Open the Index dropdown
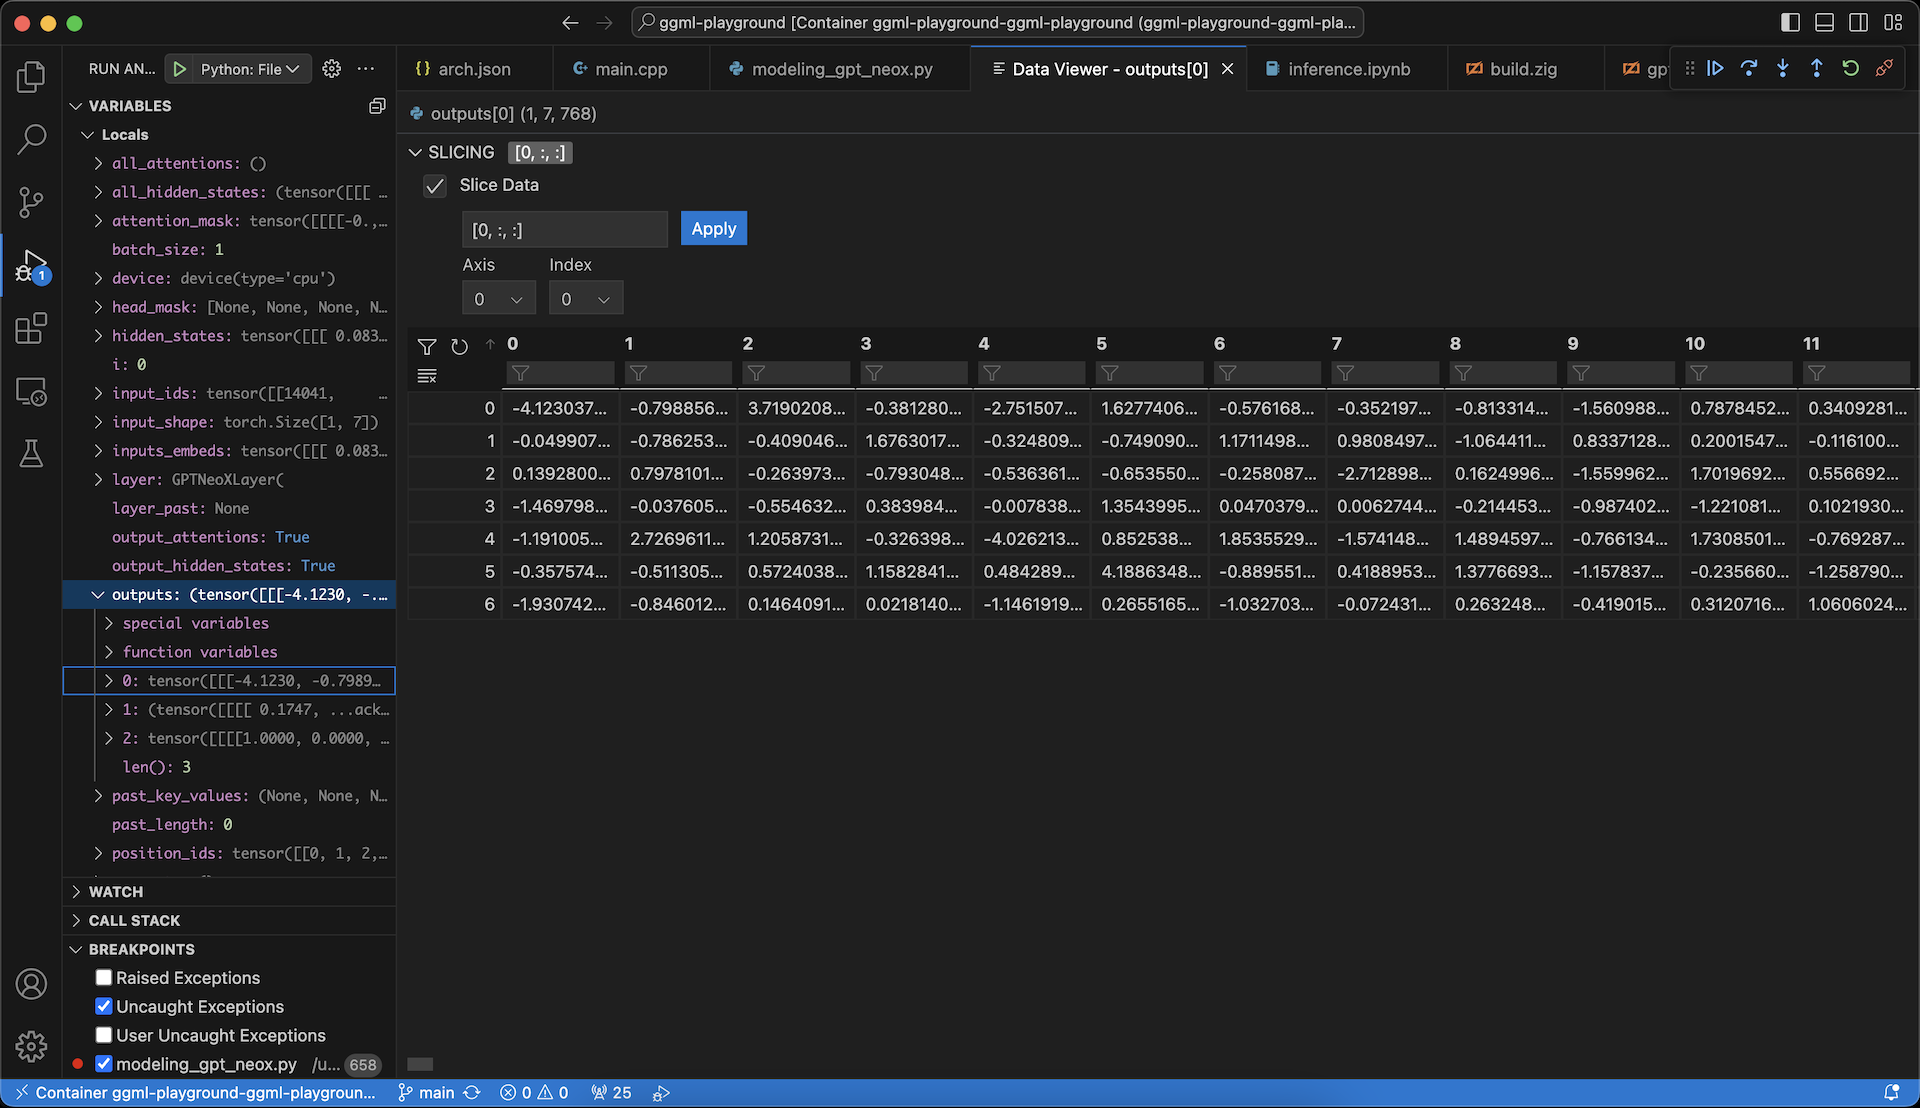1920x1108 pixels. click(586, 298)
